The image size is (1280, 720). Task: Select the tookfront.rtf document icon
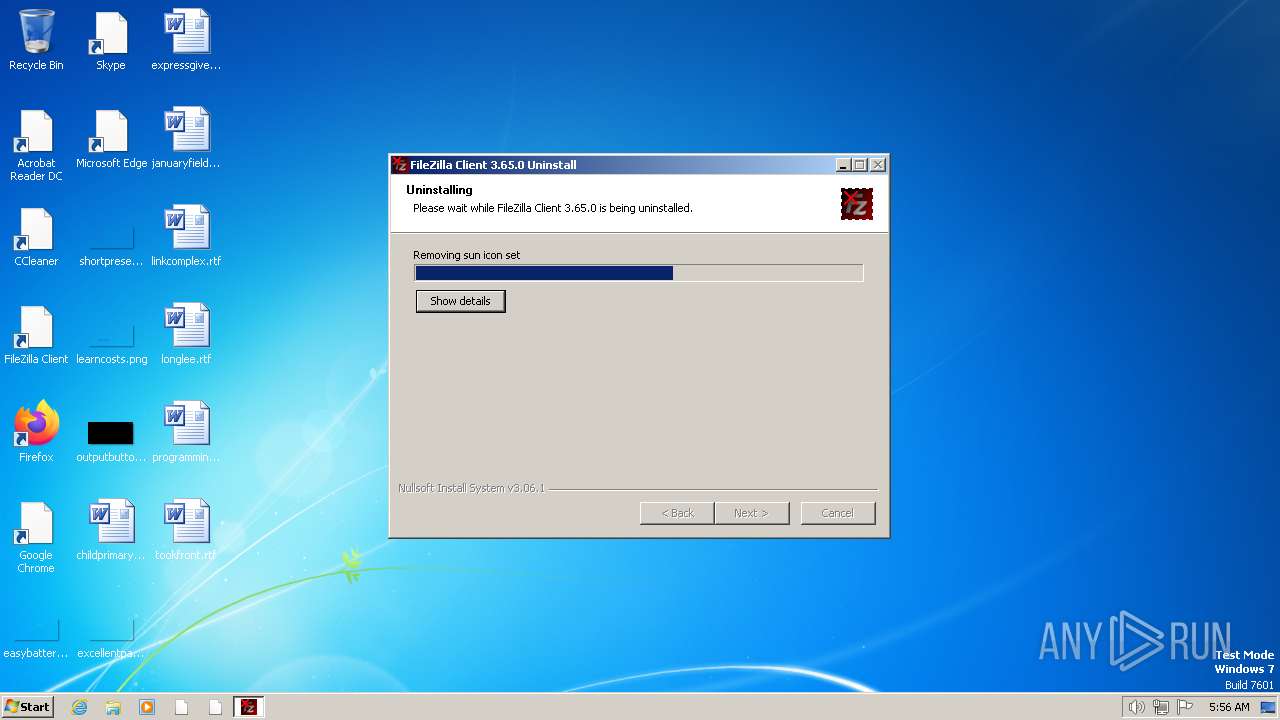pyautogui.click(x=186, y=530)
